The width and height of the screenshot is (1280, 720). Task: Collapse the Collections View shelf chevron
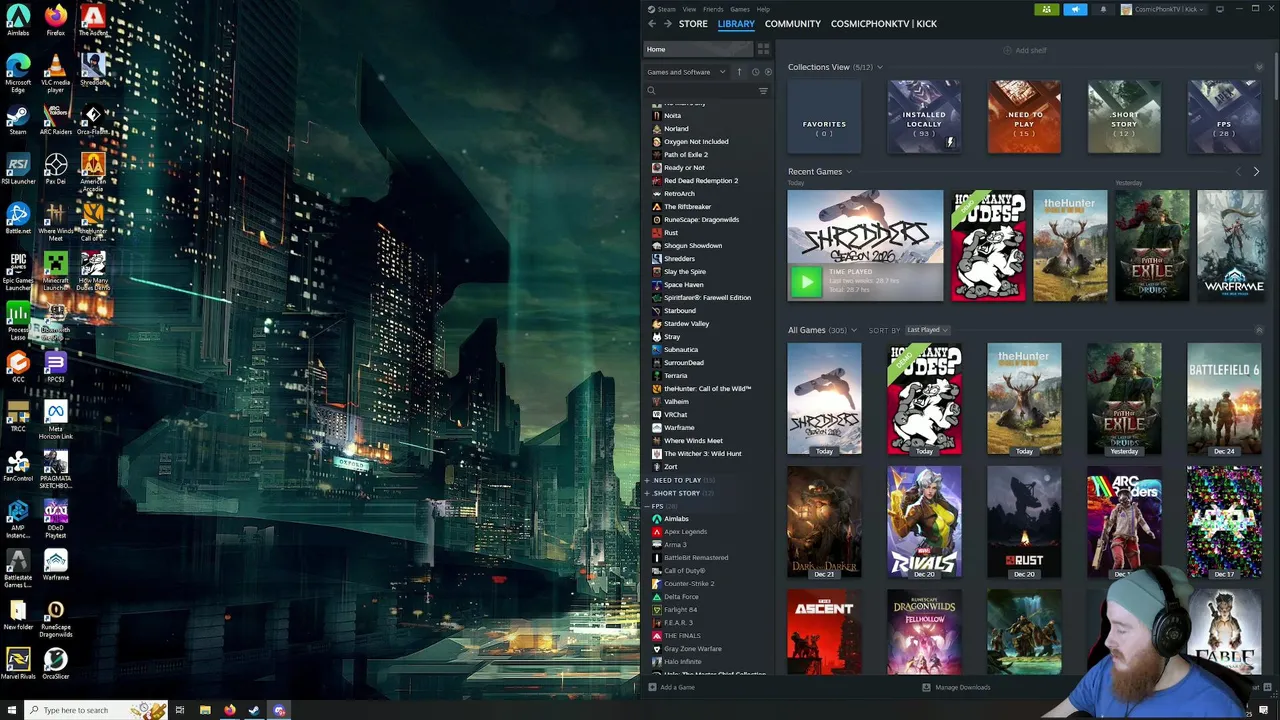[1259, 67]
